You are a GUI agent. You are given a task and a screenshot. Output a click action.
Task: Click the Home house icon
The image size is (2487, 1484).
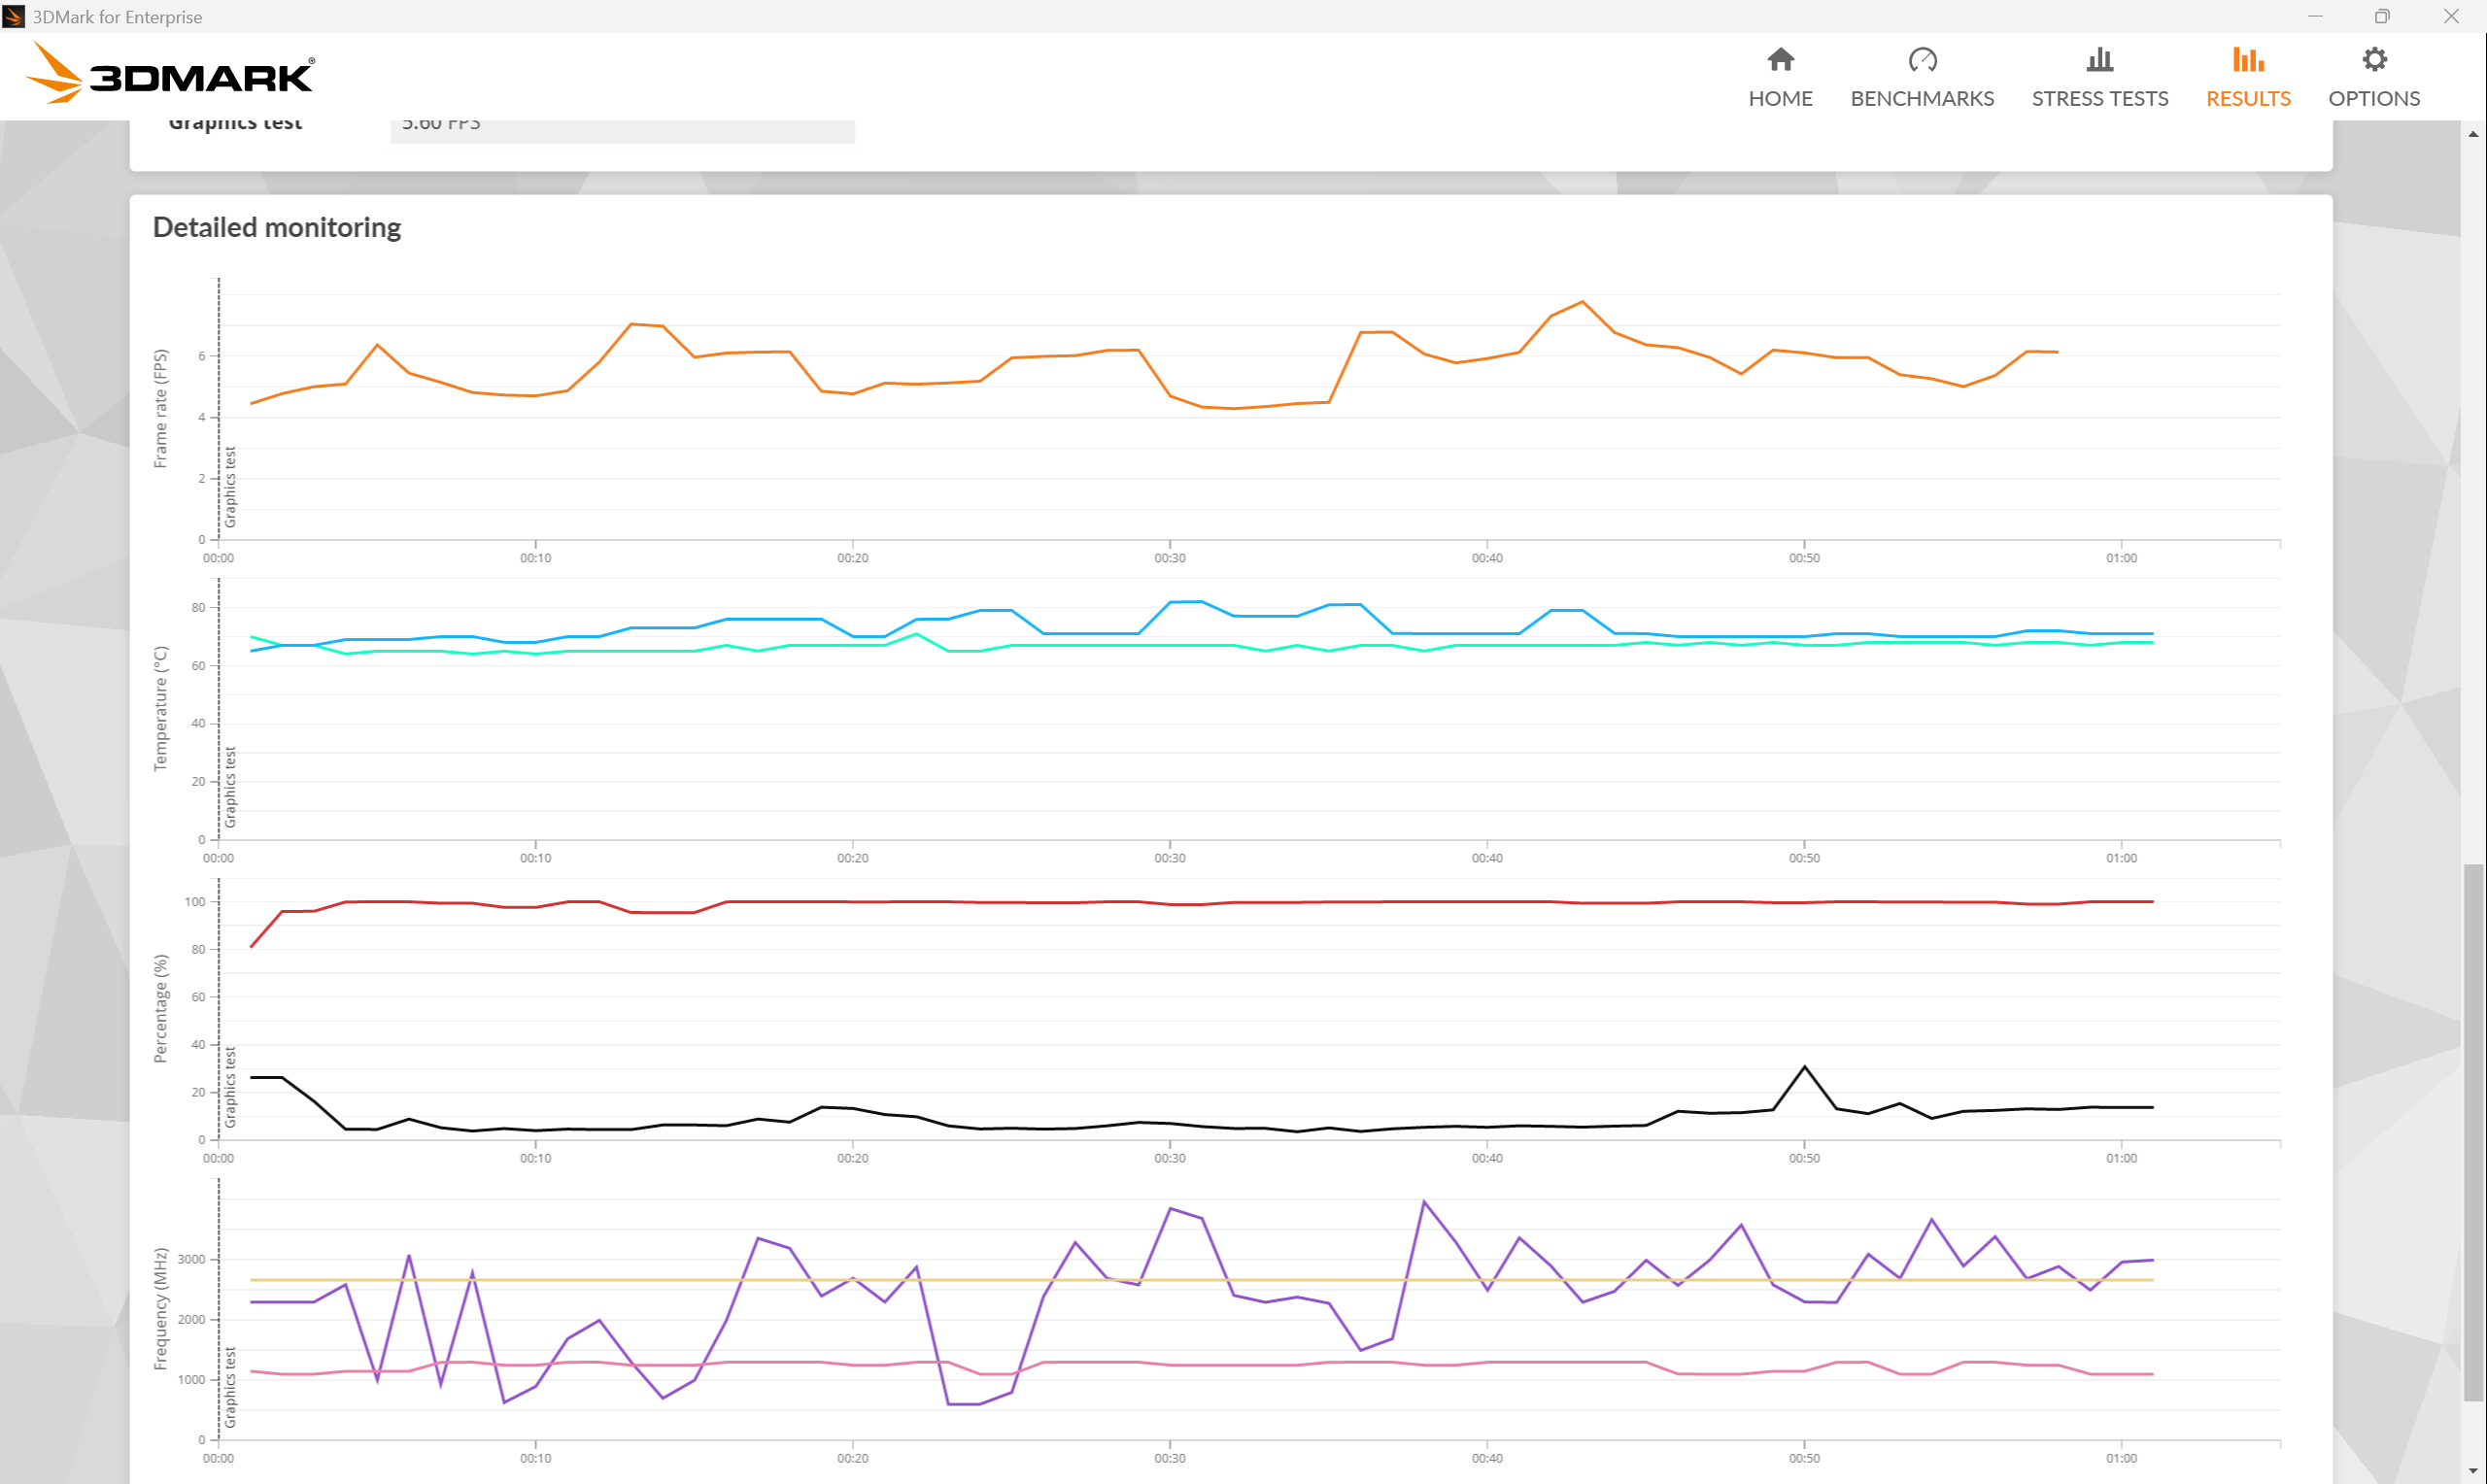1780,60
